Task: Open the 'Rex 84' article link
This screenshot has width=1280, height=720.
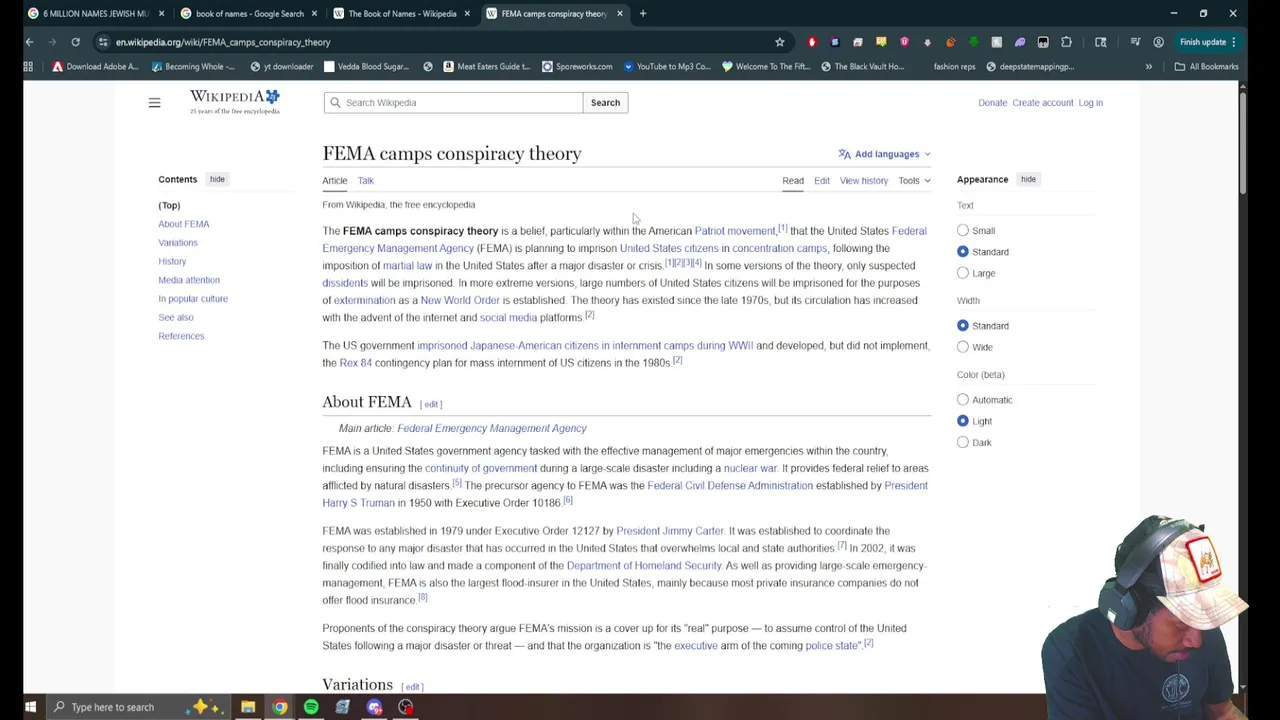Action: click(355, 363)
